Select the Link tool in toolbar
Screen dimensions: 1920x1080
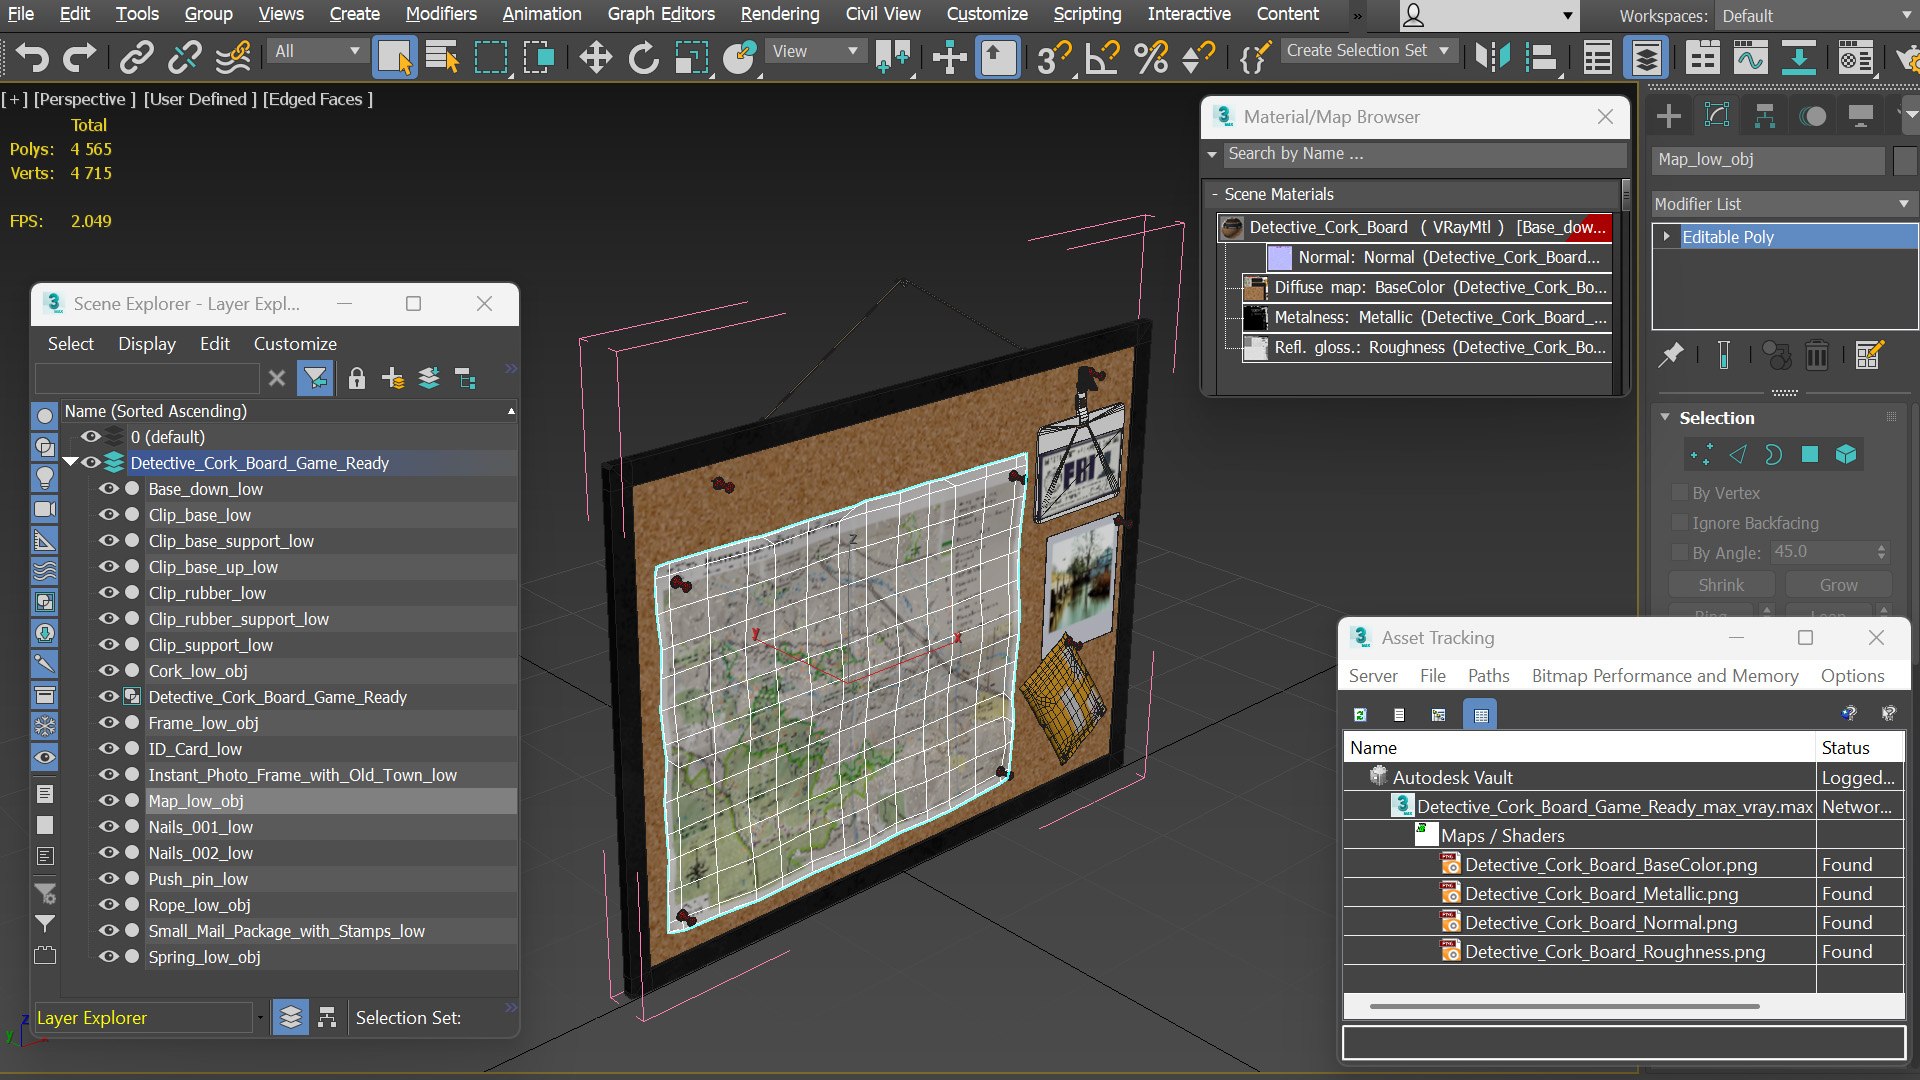136,57
